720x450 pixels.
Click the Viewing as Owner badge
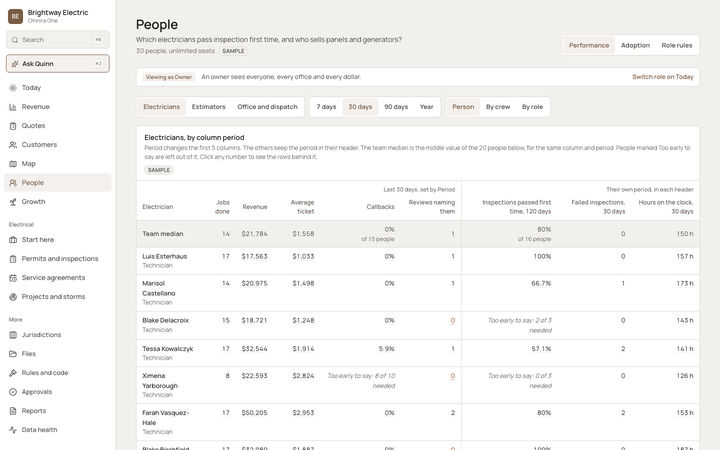pos(169,77)
